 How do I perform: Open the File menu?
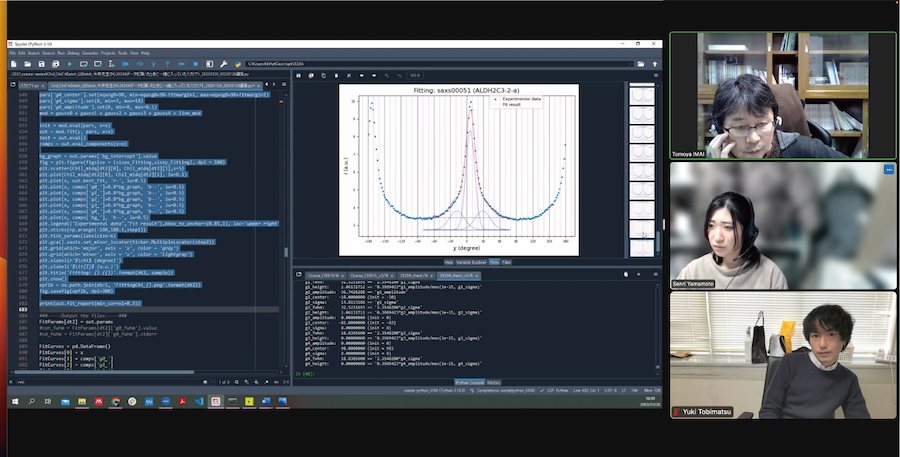click(x=13, y=53)
